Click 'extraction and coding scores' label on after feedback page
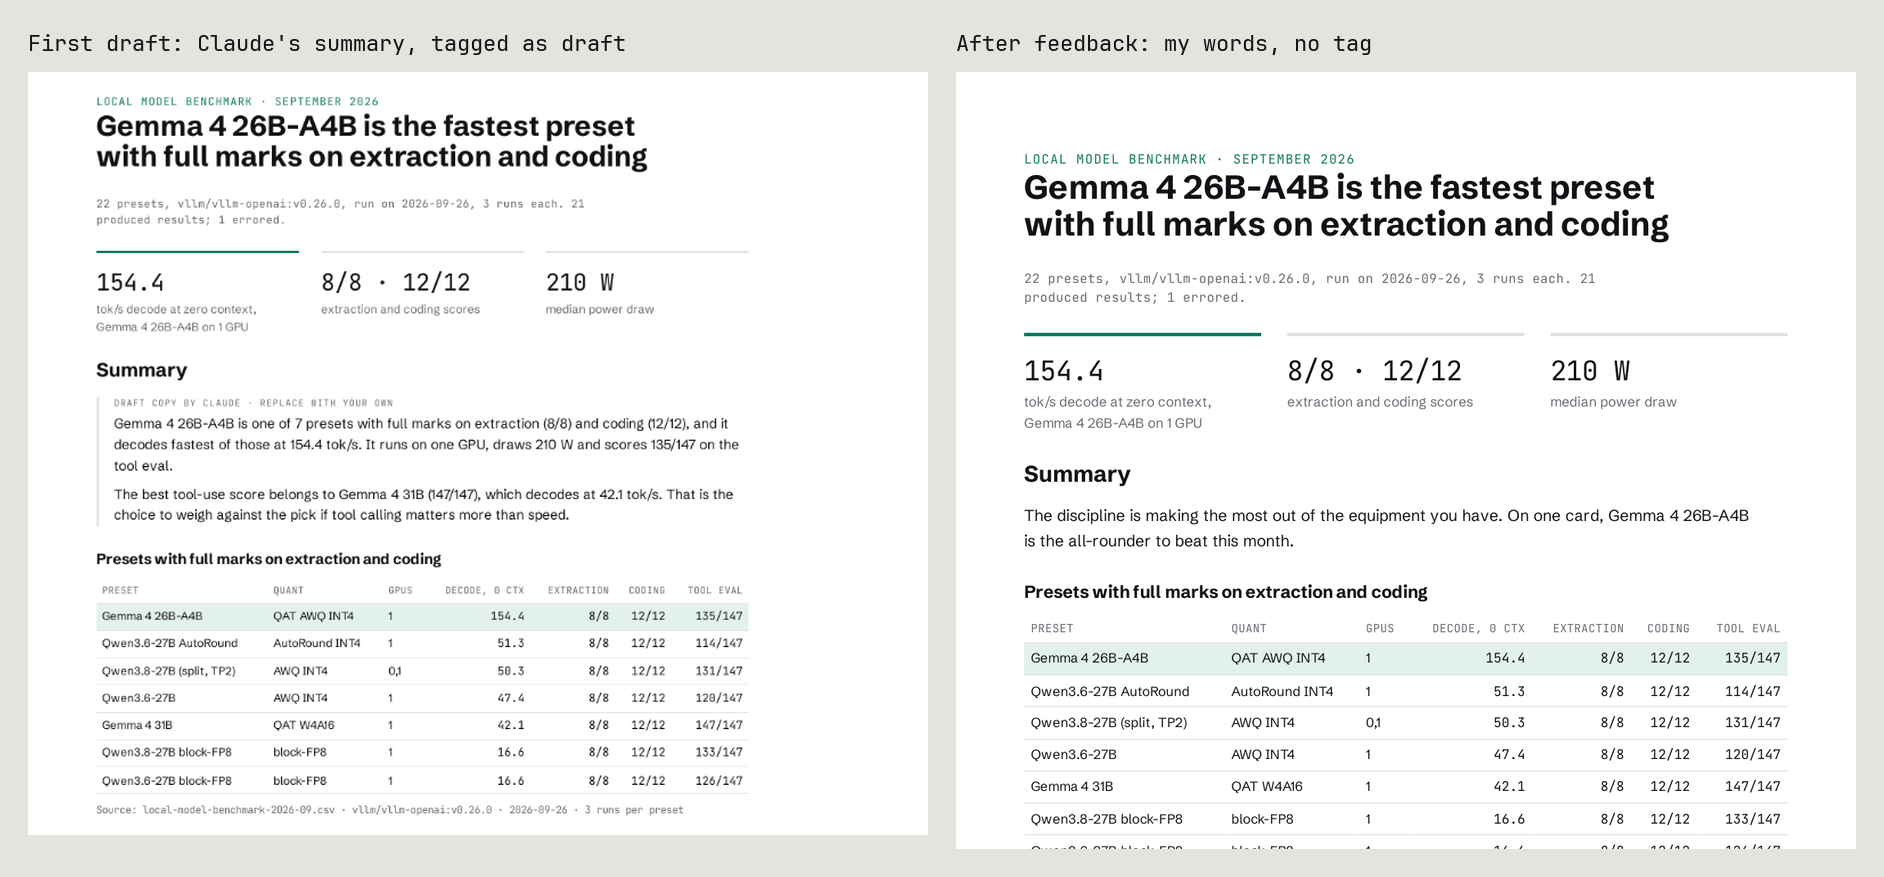 pos(1380,402)
